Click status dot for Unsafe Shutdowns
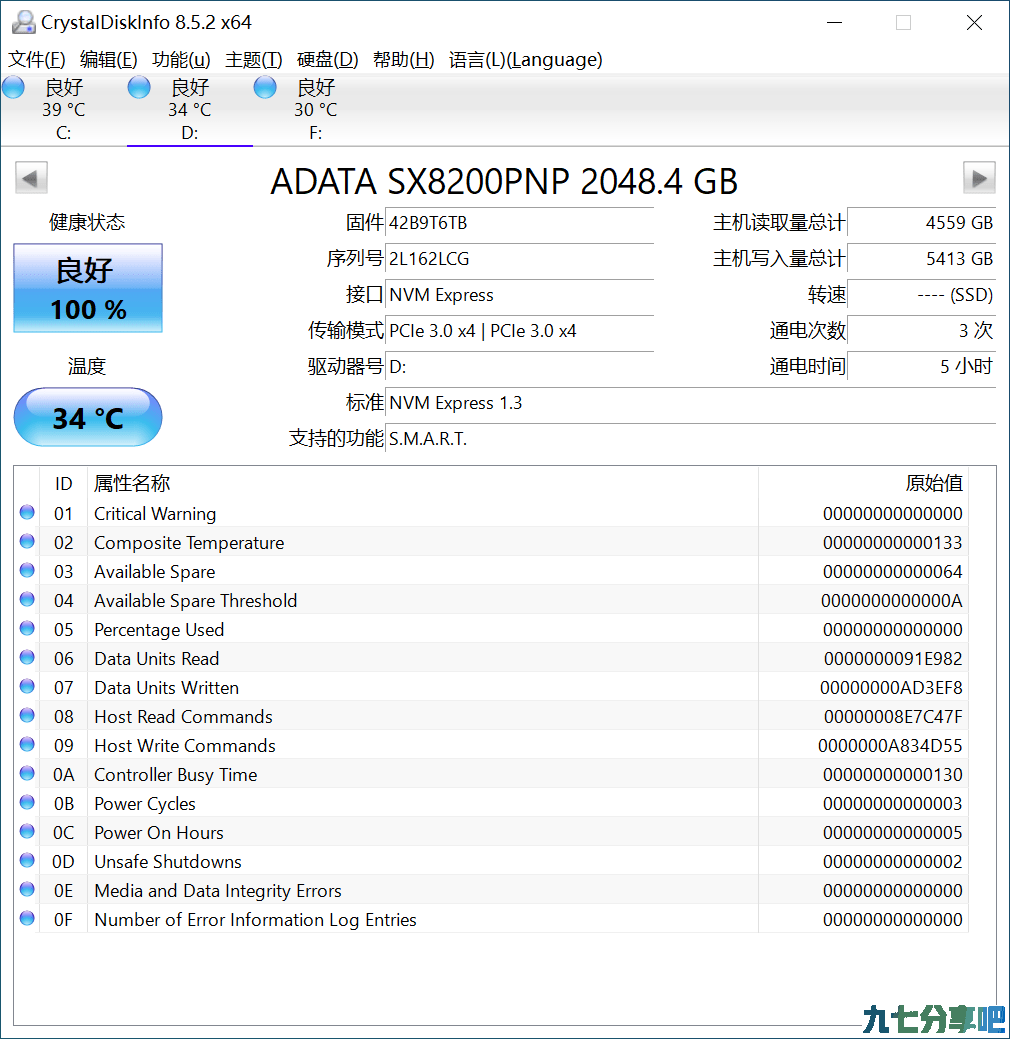This screenshot has width=1010, height=1039. coord(27,860)
